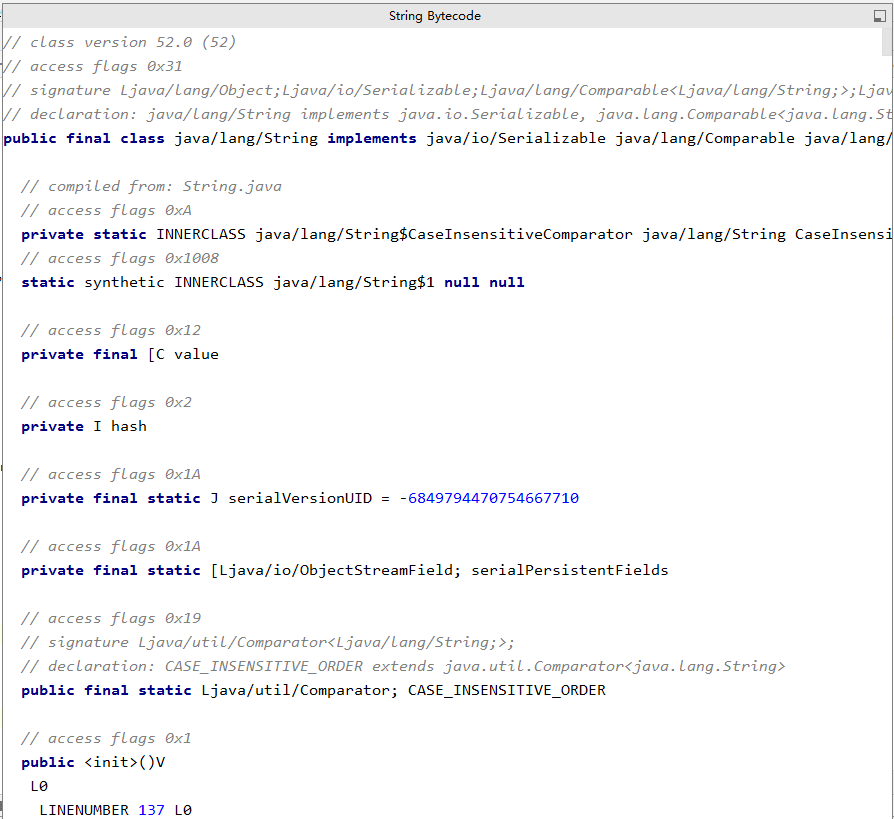Image resolution: width=894 pixels, height=819 pixels.
Task: Click the 'I hash' field declaration
Action: tap(119, 426)
